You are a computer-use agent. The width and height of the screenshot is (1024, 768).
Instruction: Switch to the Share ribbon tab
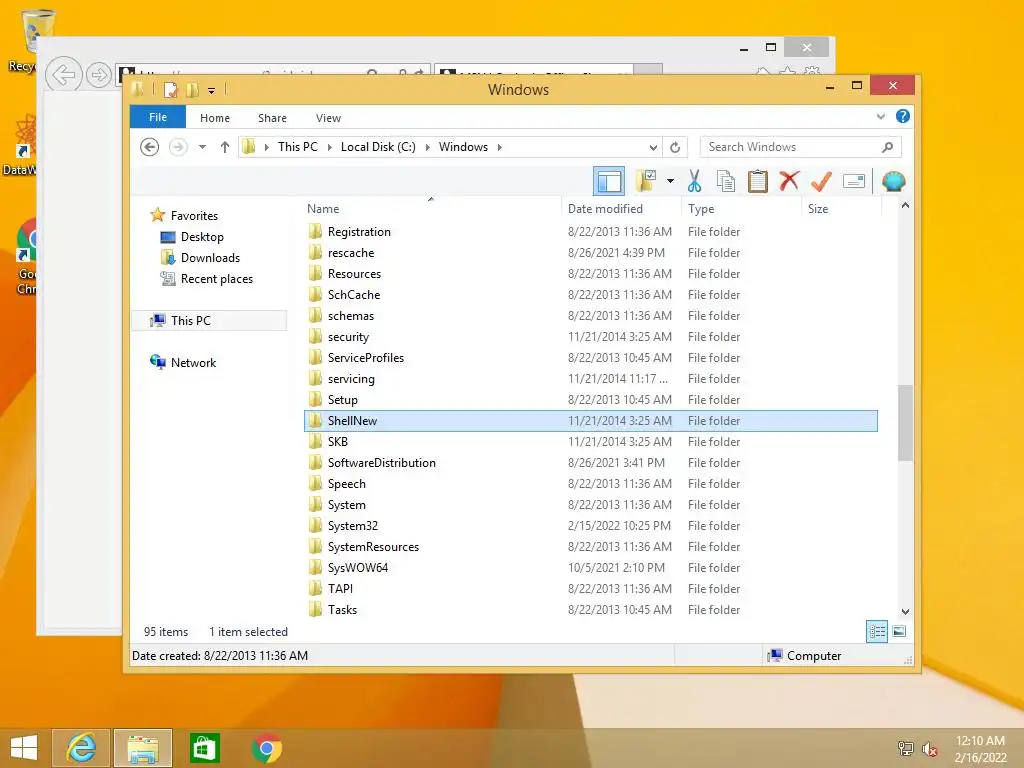pyautogui.click(x=272, y=118)
